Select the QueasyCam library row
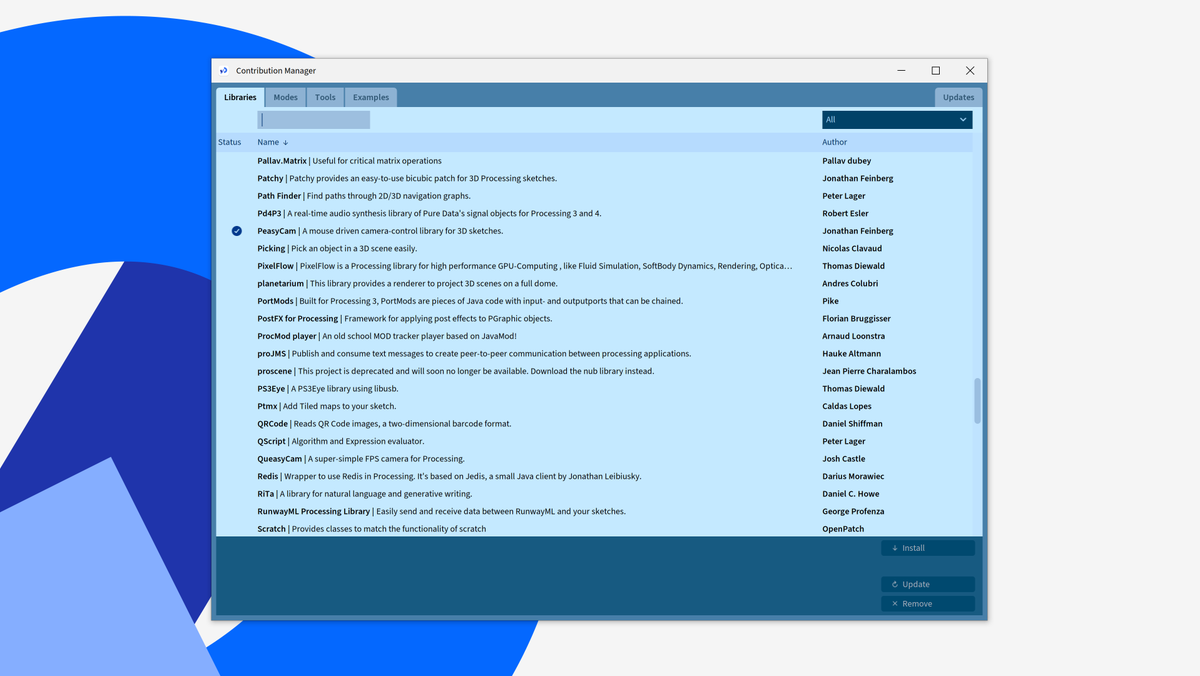This screenshot has width=1200, height=676. pos(594,458)
